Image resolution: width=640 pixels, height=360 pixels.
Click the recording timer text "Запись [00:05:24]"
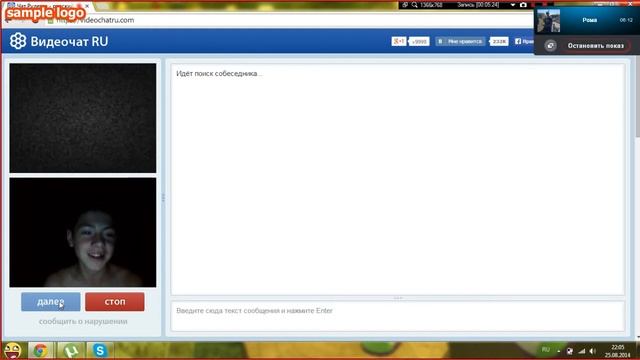point(478,5)
